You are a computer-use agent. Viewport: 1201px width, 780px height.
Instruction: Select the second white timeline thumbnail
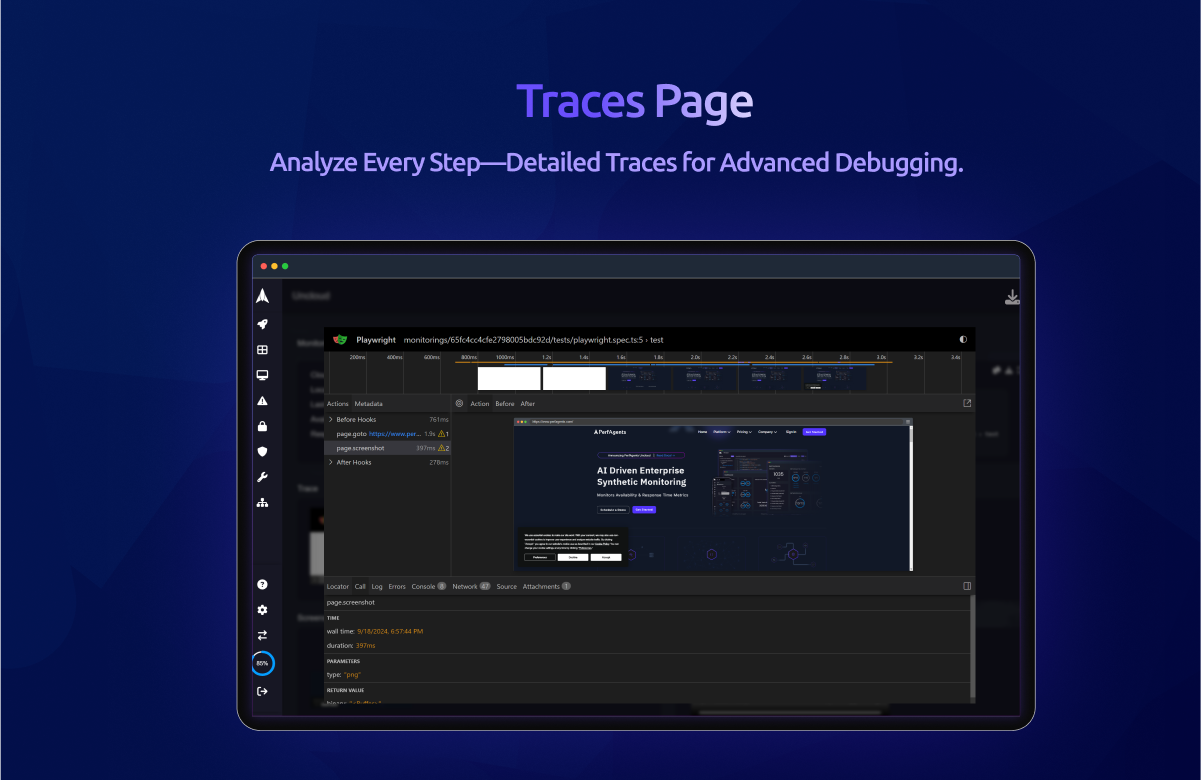[574, 378]
